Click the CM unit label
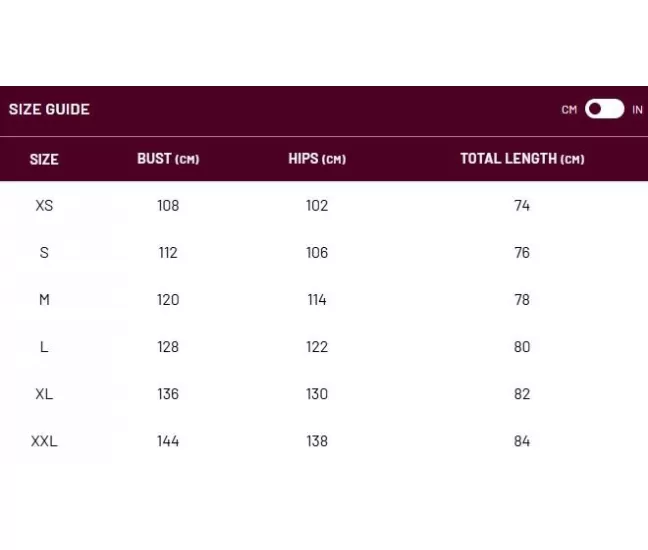The image size is (648, 550). pyautogui.click(x=569, y=110)
